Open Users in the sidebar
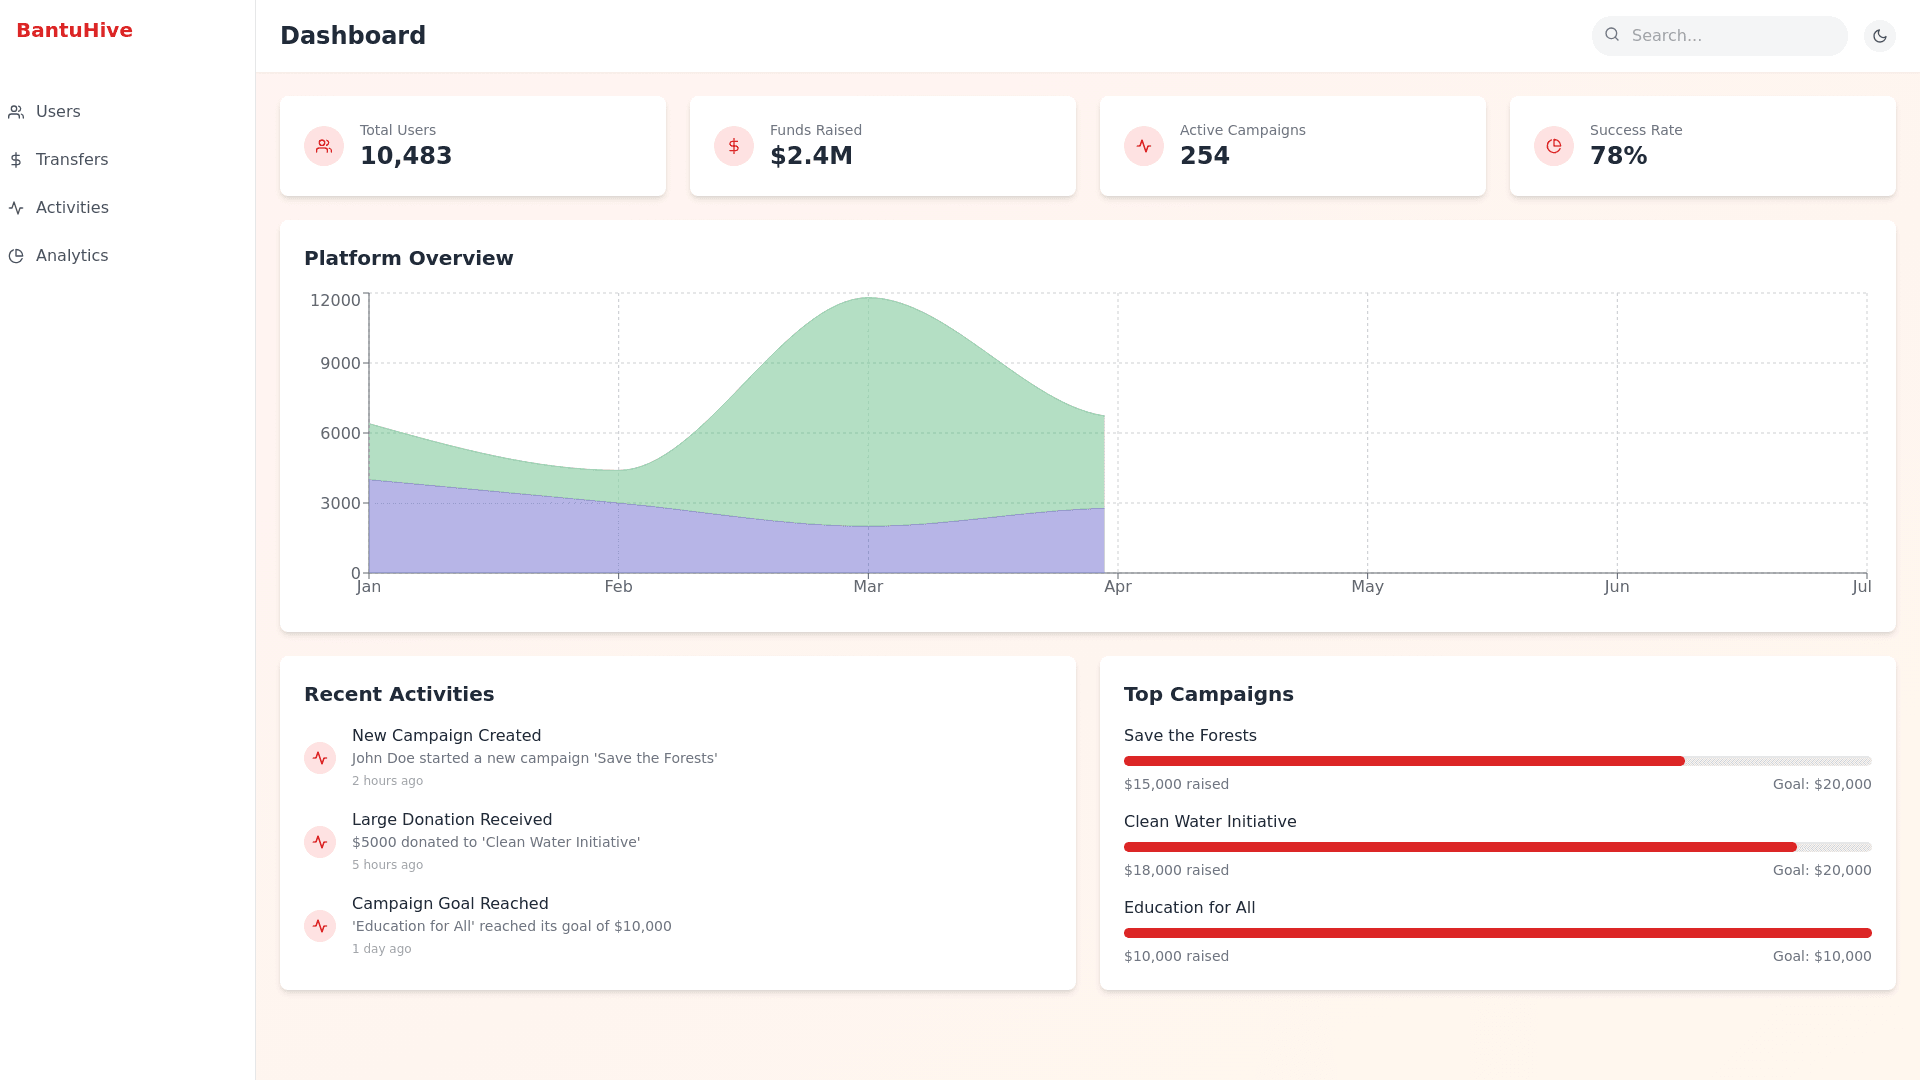 [x=58, y=112]
